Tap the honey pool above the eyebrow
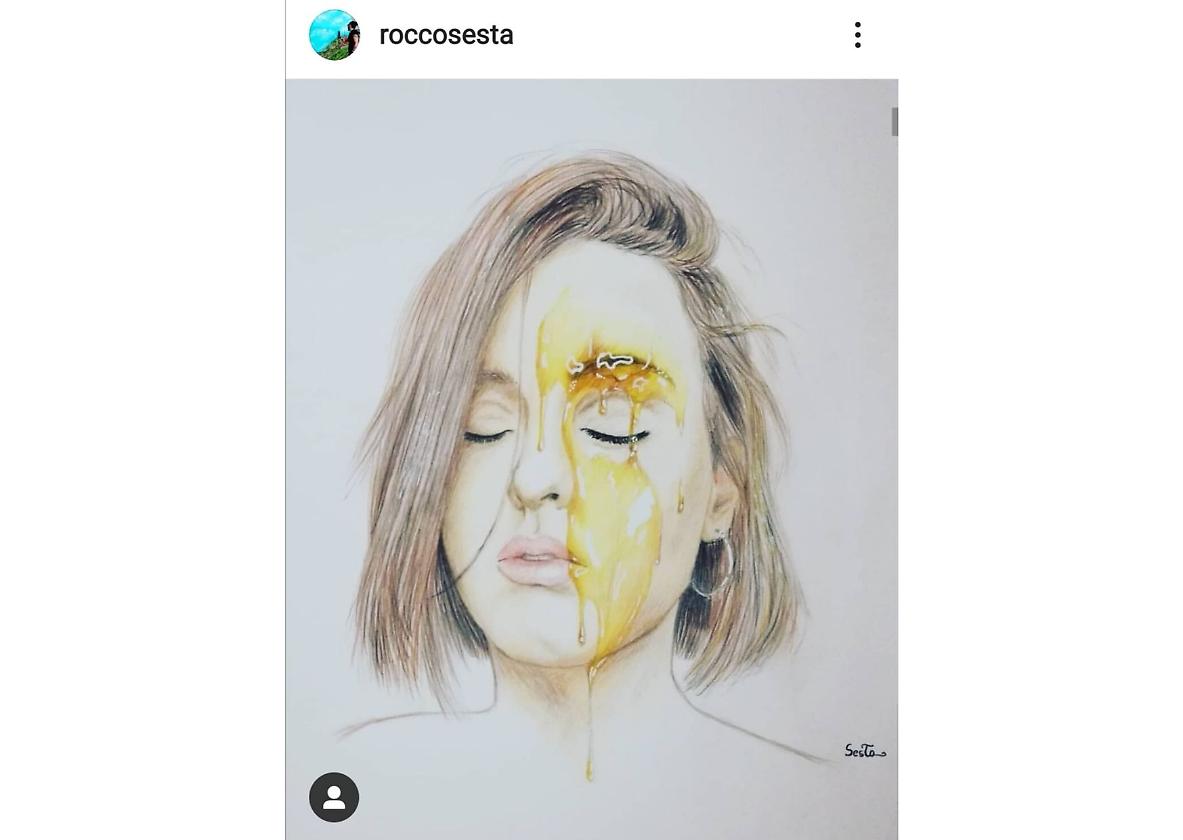 coord(611,366)
